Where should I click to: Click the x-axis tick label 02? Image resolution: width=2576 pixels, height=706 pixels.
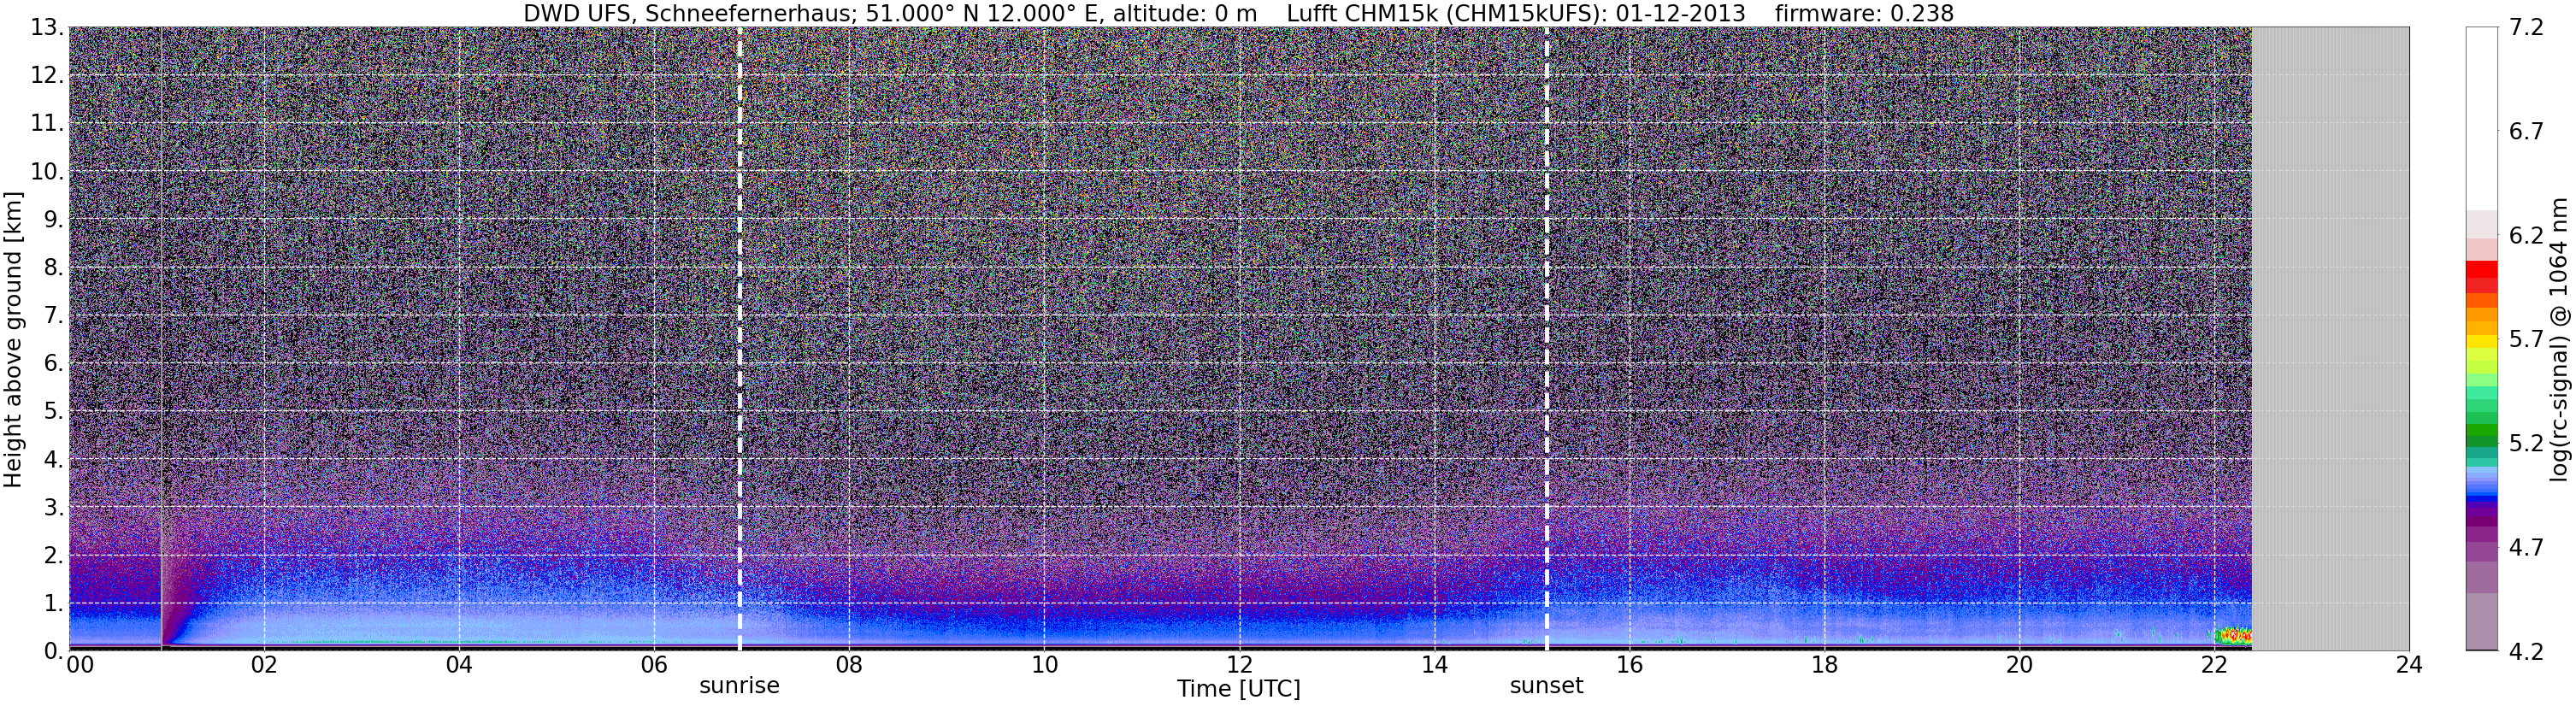[264, 666]
